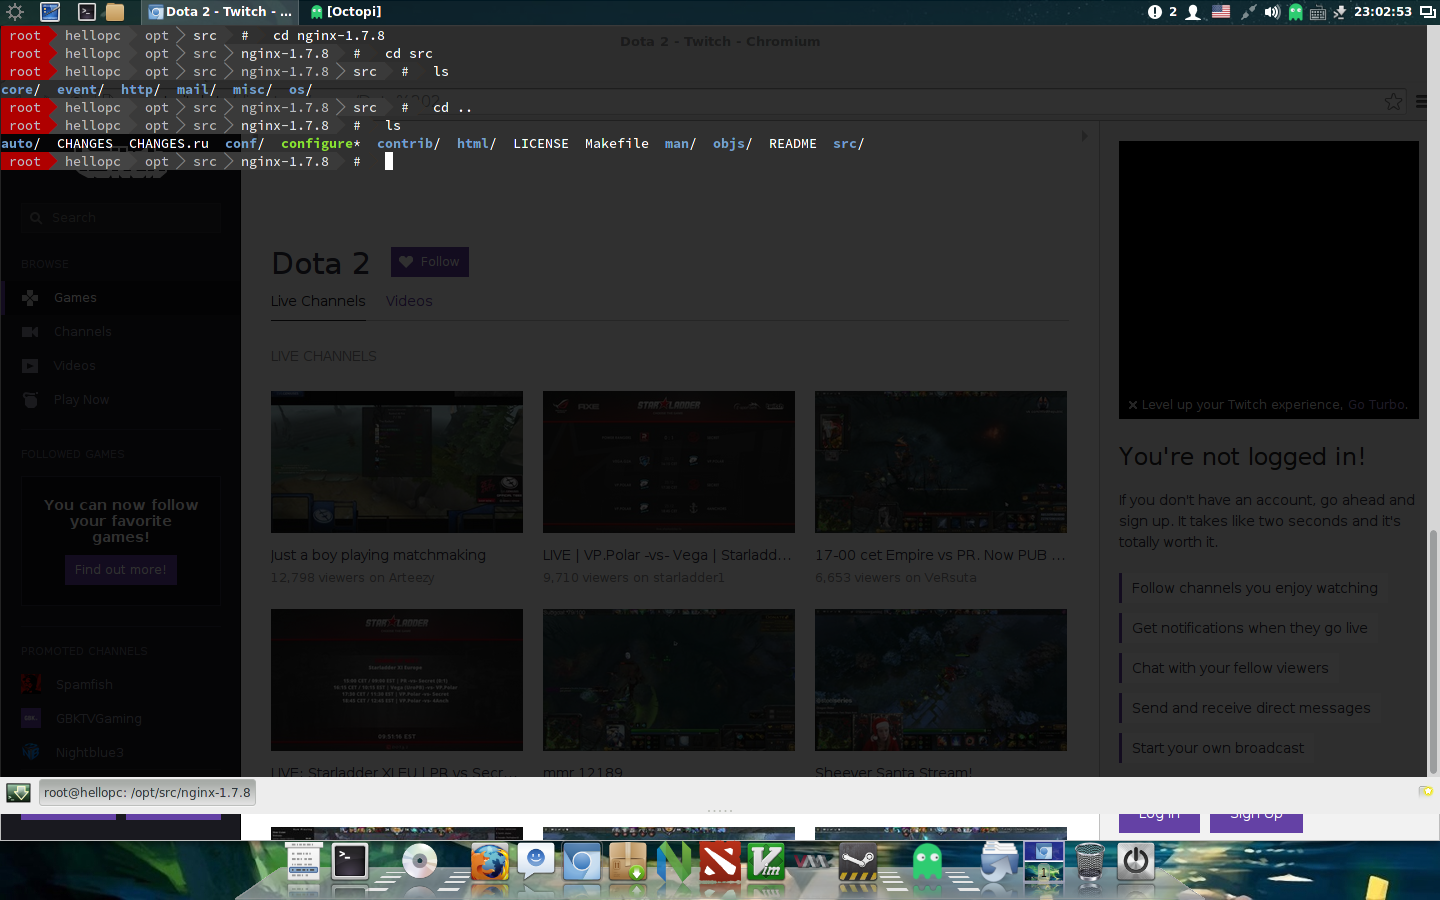Launch Vim from the dock
This screenshot has height=900, width=1440.
pyautogui.click(x=766, y=862)
